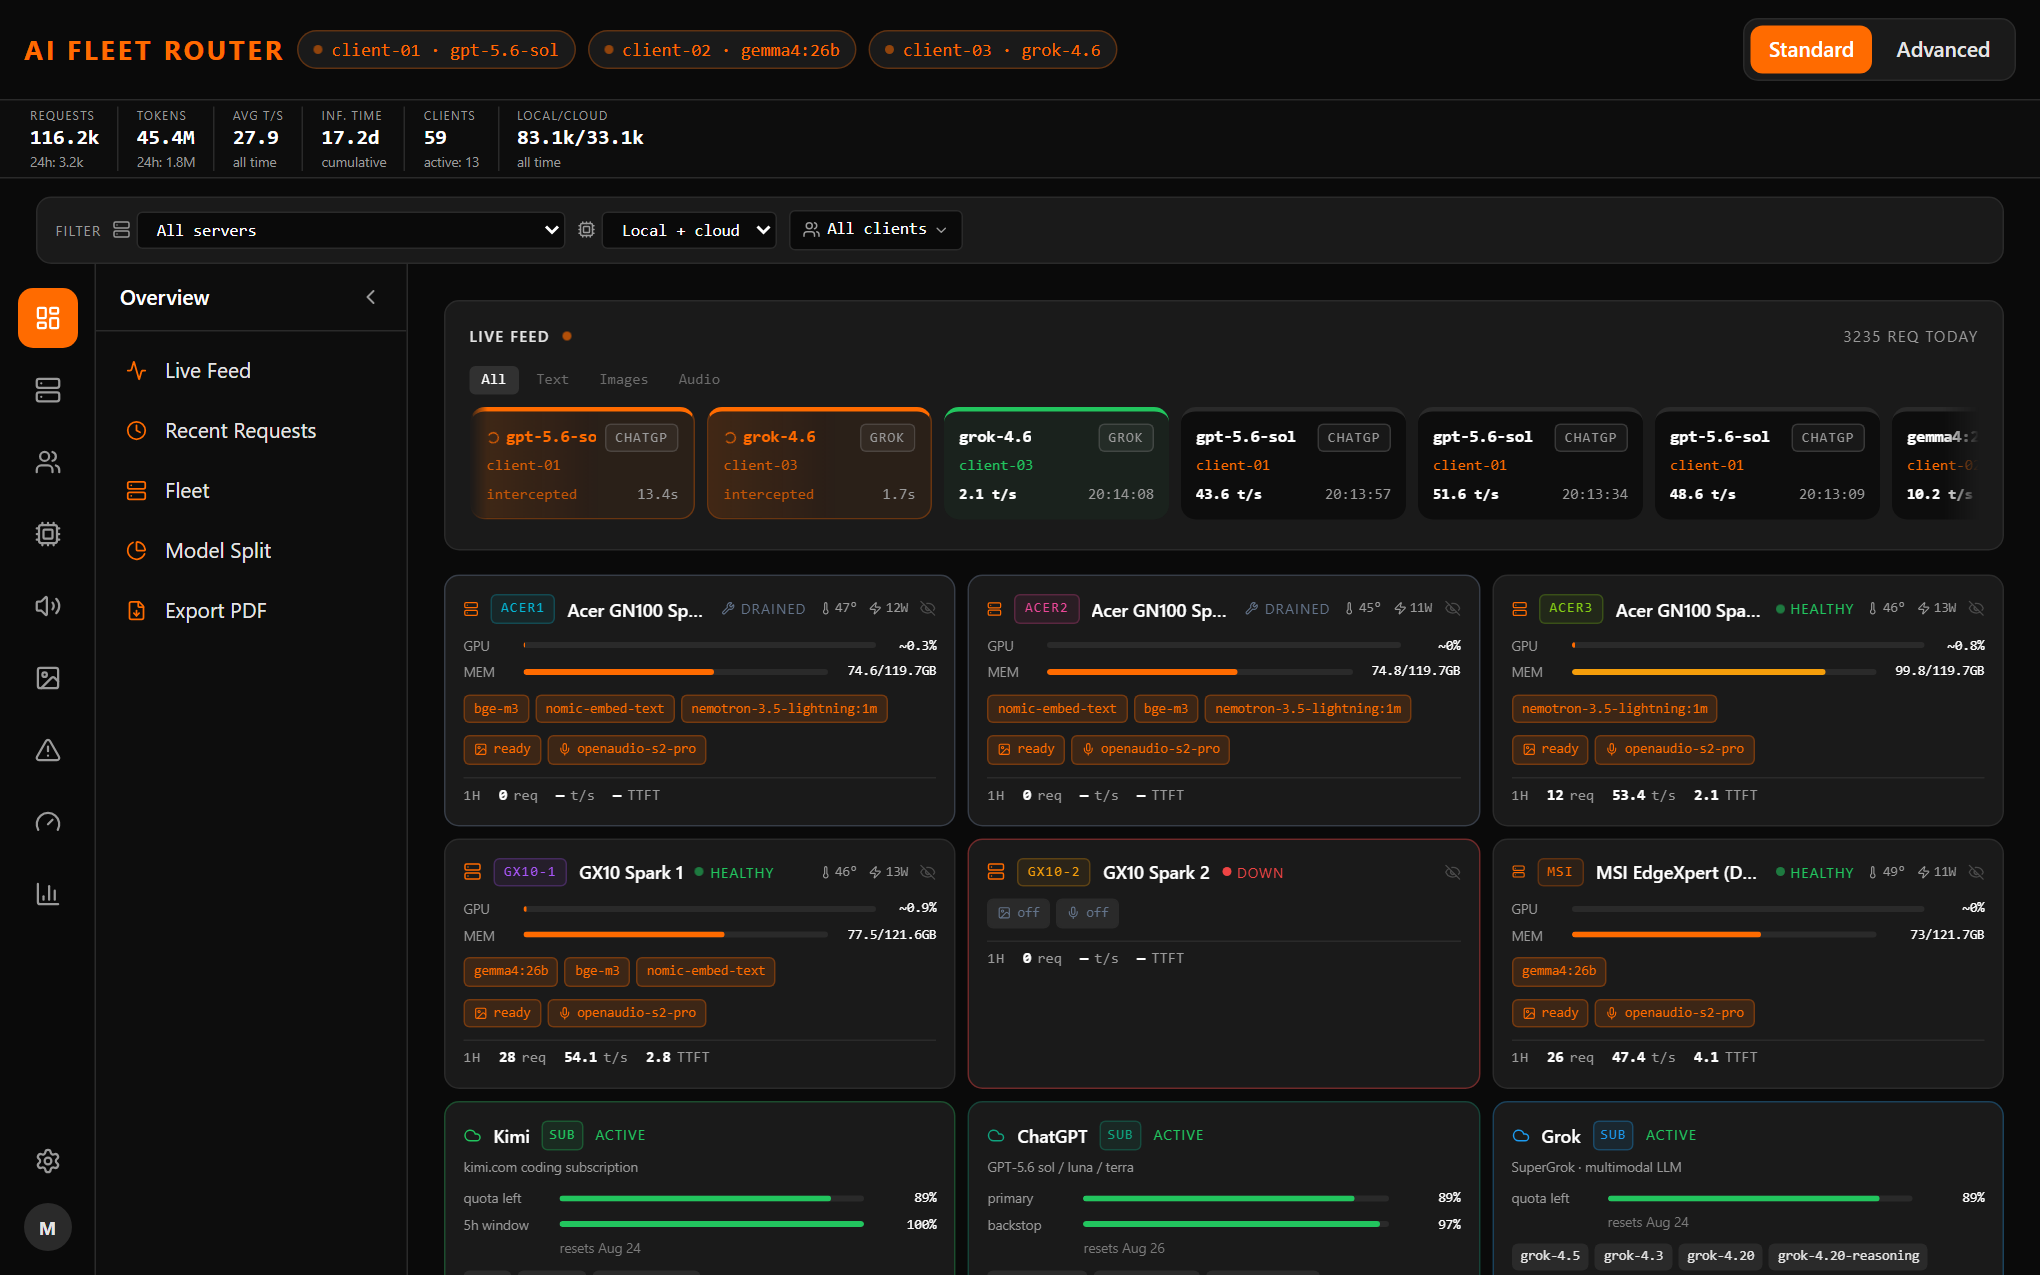Viewport: 2040px width, 1275px height.
Task: Select the Audio tab in Live Feed
Action: click(x=699, y=379)
